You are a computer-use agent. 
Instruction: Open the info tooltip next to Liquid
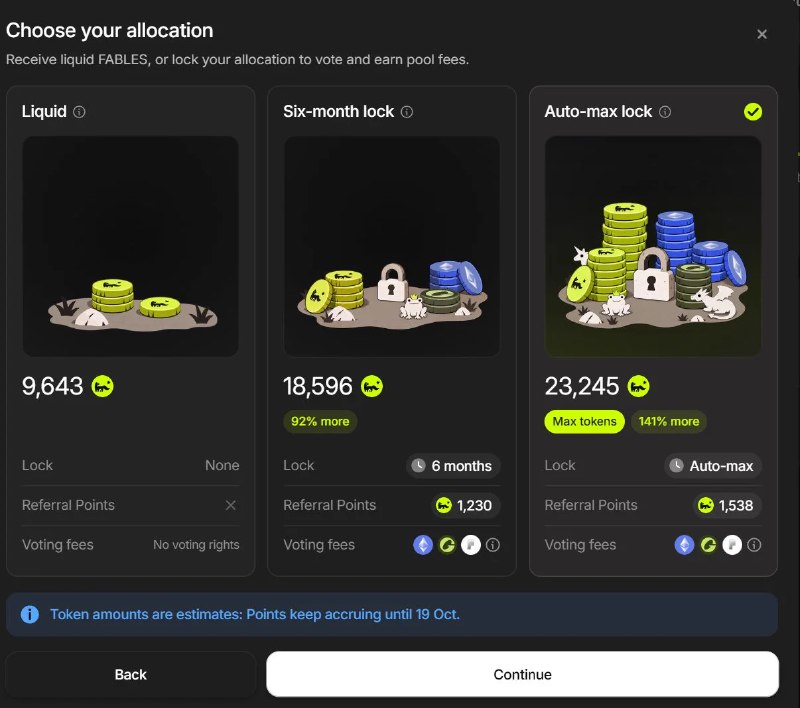pyautogui.click(x=79, y=112)
